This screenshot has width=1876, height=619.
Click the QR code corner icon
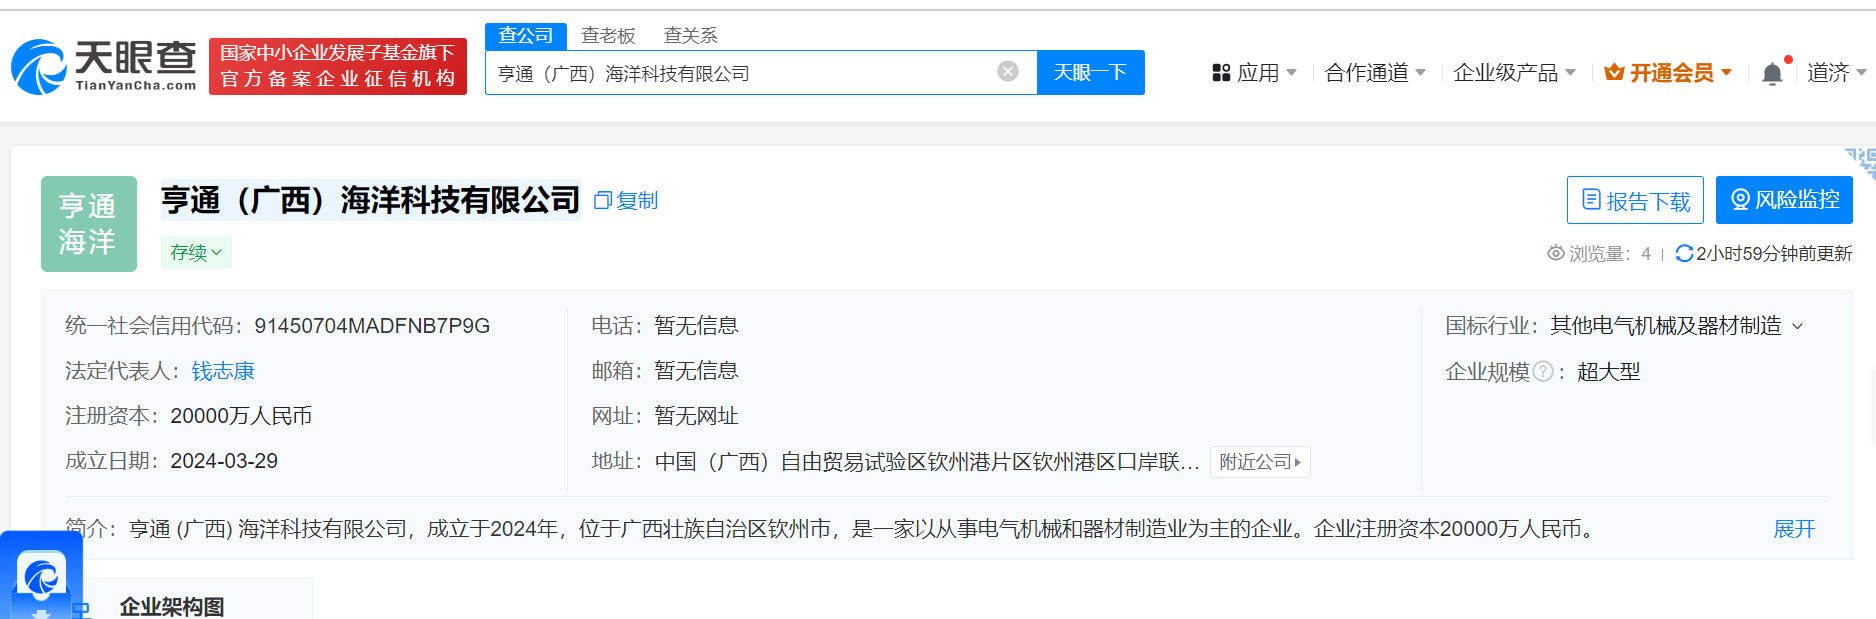pos(1861,162)
